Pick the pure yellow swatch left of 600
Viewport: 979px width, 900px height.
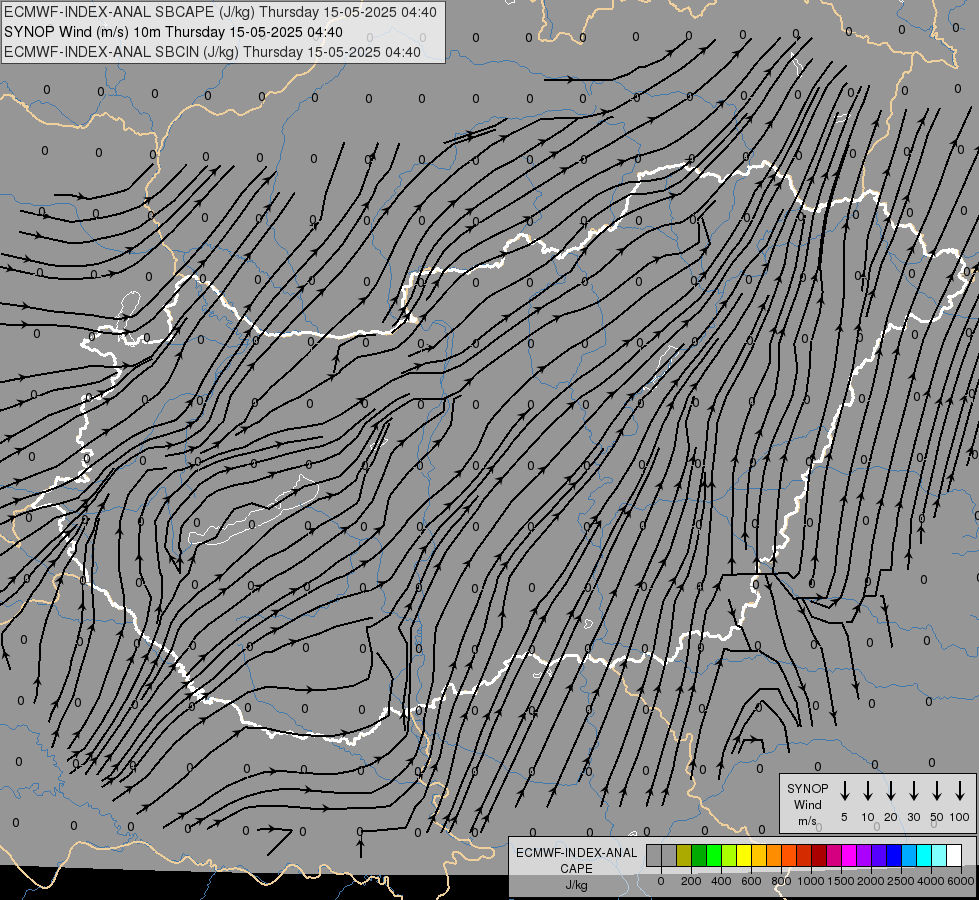pyautogui.click(x=744, y=855)
